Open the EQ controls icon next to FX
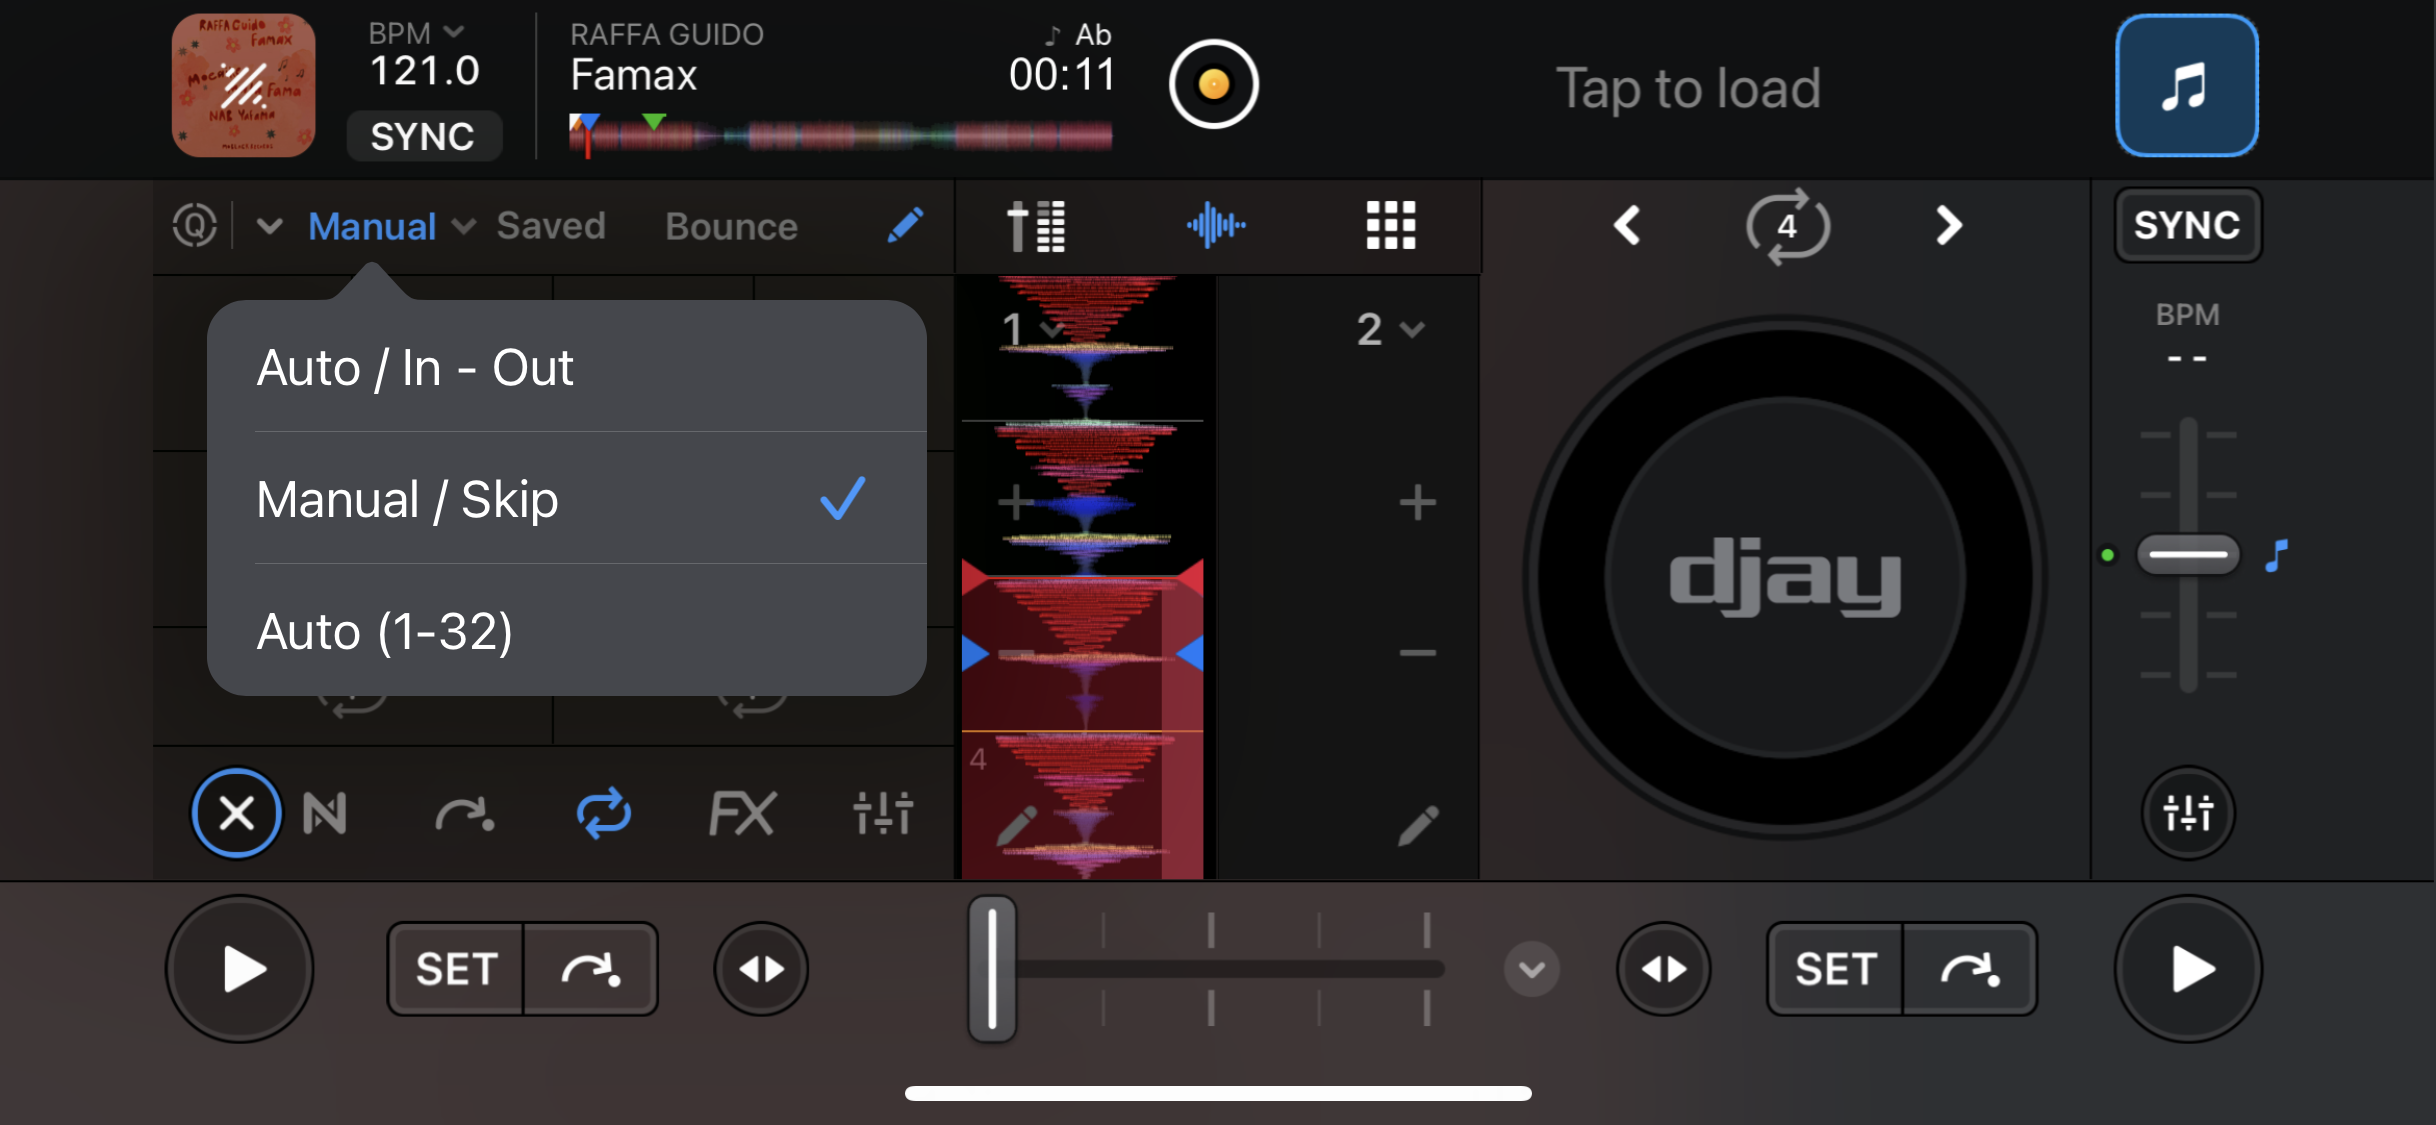This screenshot has width=2436, height=1125. (x=882, y=813)
